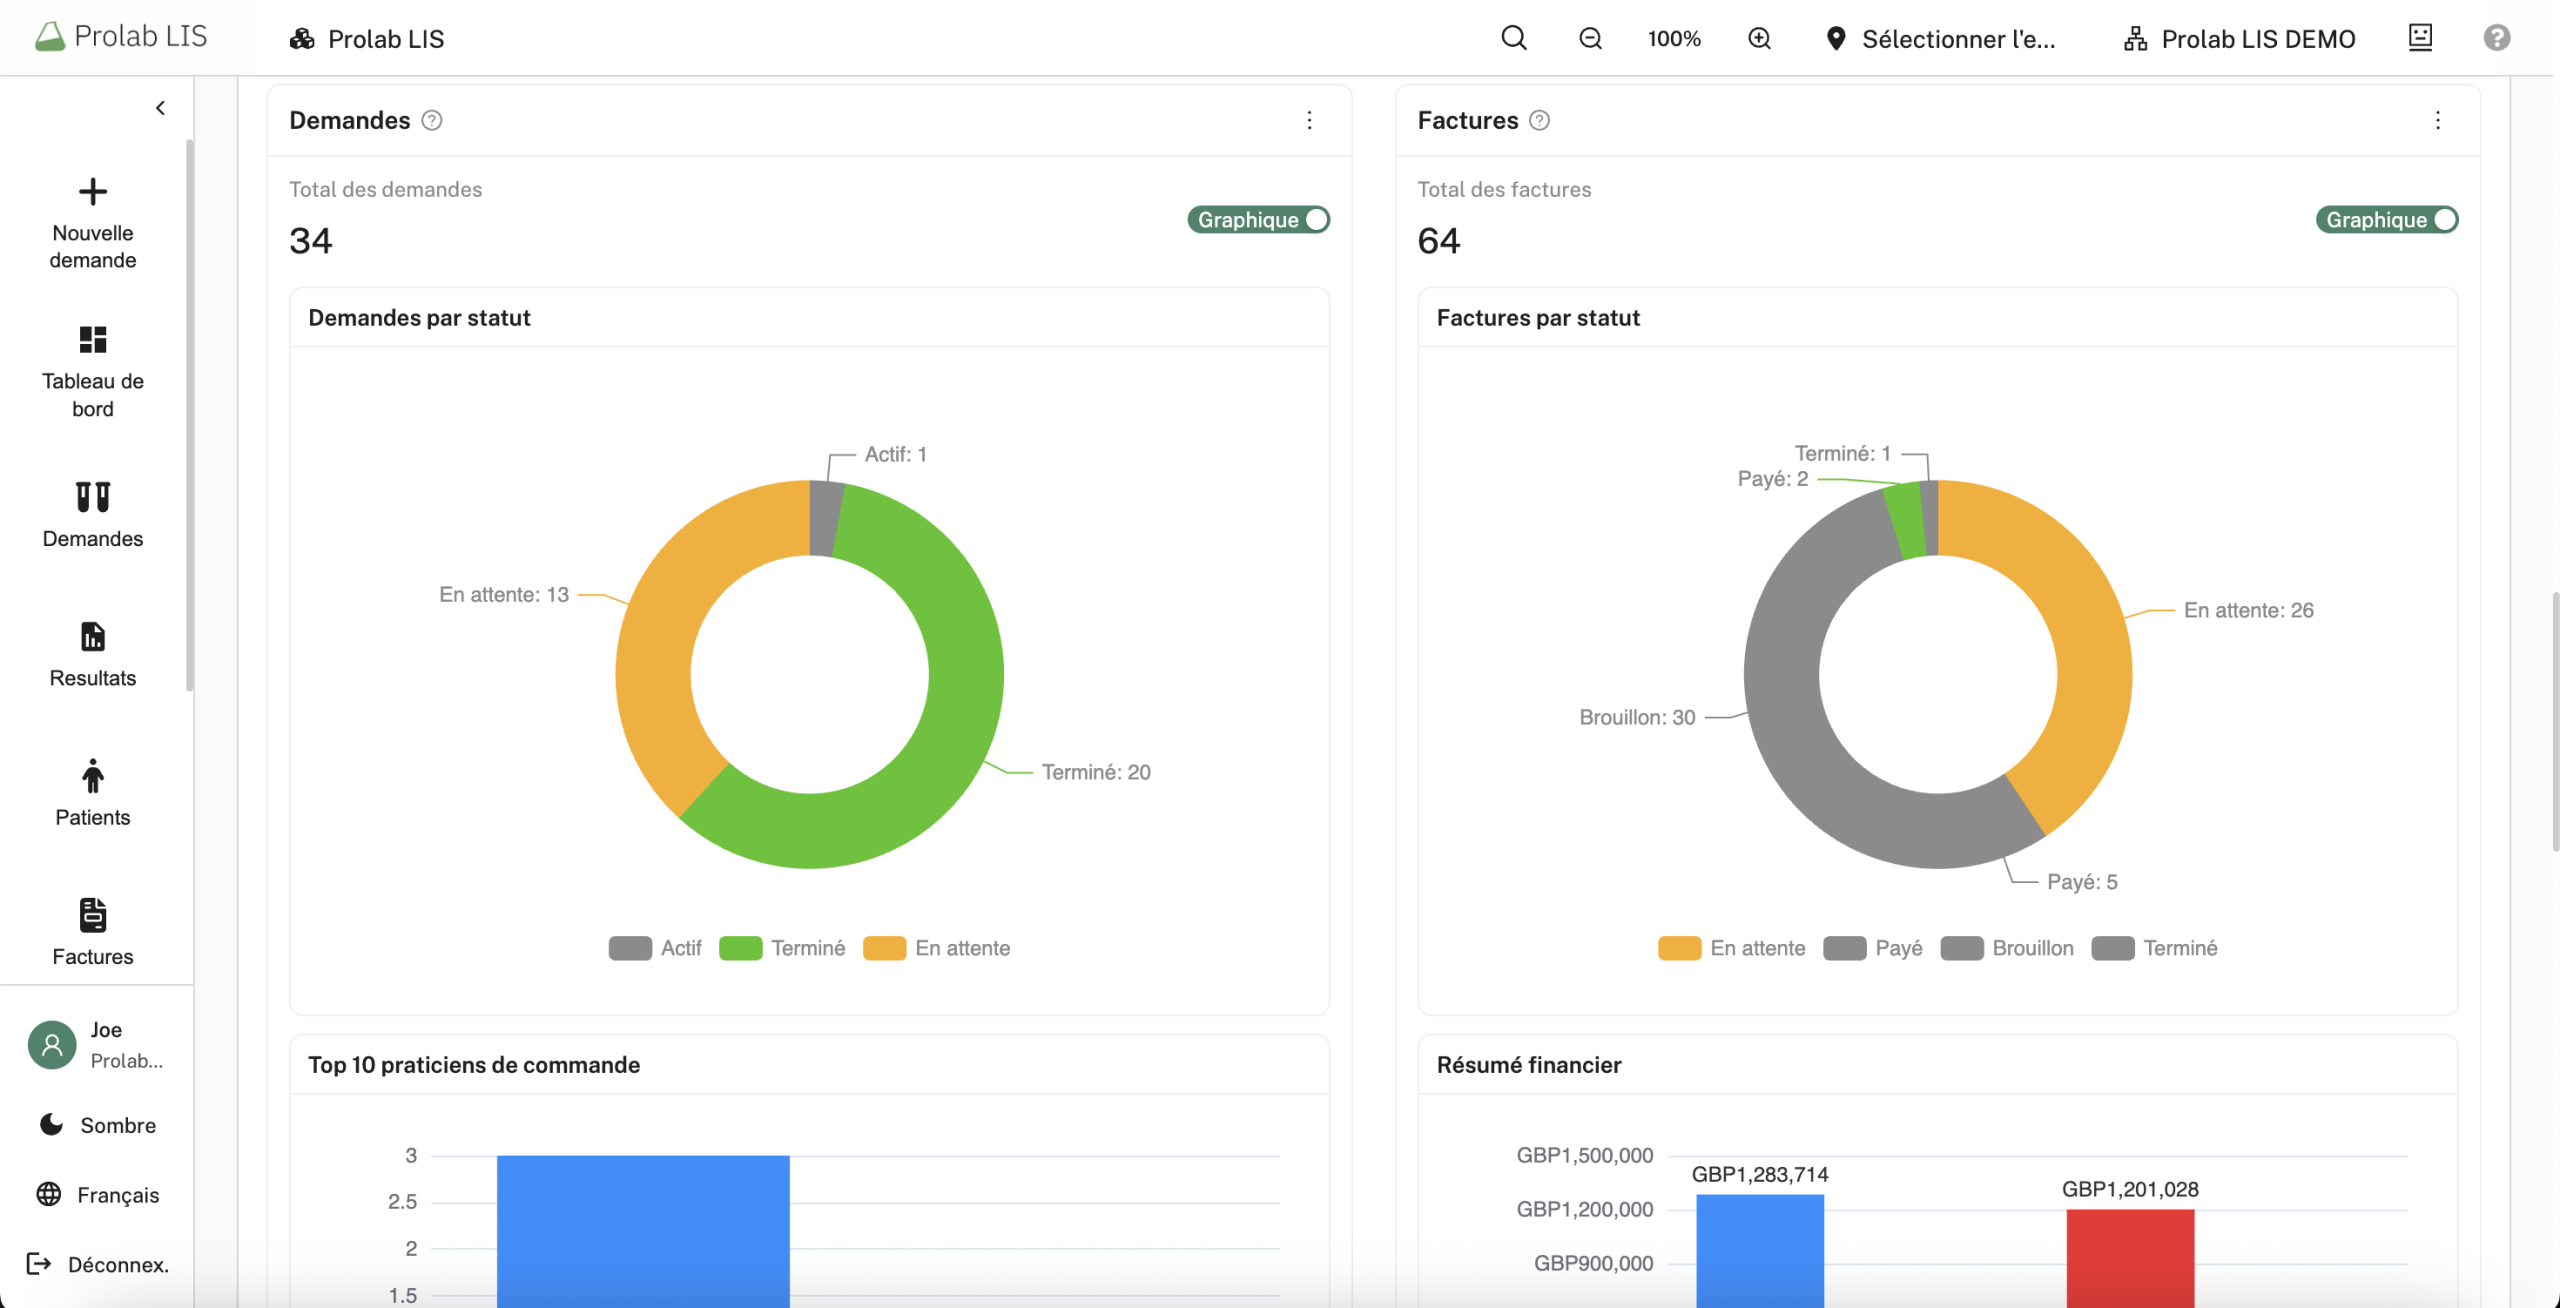Image resolution: width=2560 pixels, height=1308 pixels.
Task: Click the globe language icon
Action: (x=49, y=1194)
